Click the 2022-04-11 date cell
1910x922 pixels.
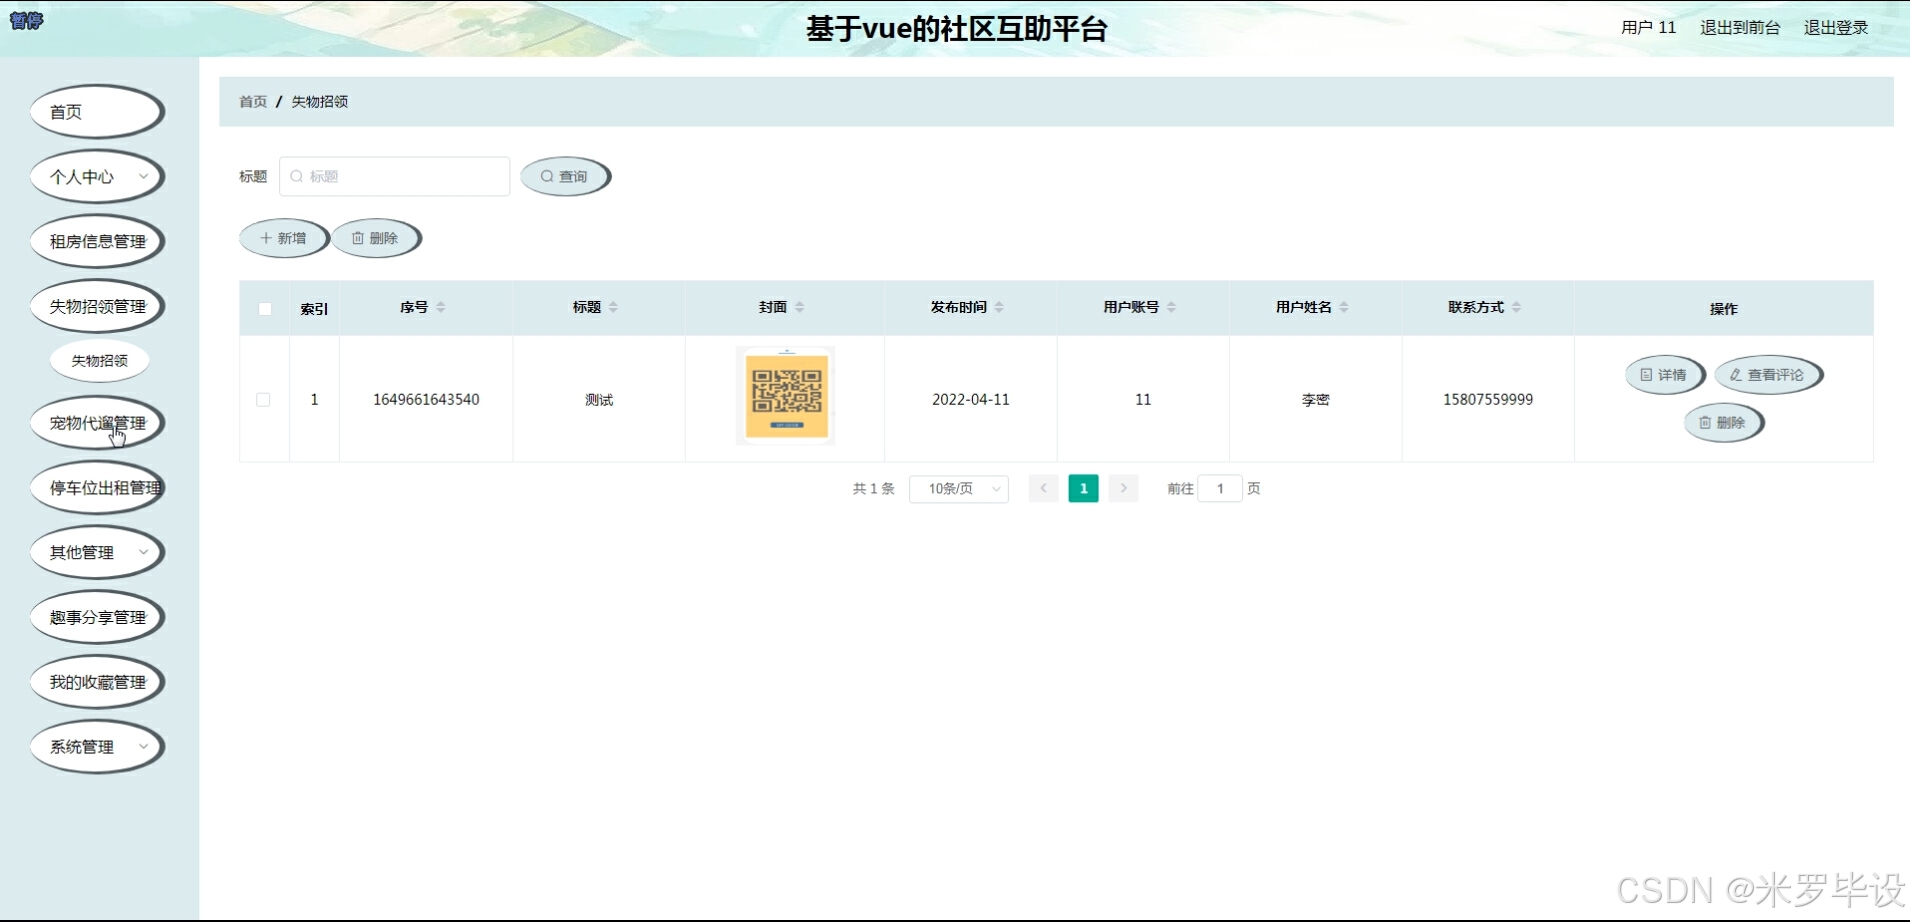click(971, 399)
